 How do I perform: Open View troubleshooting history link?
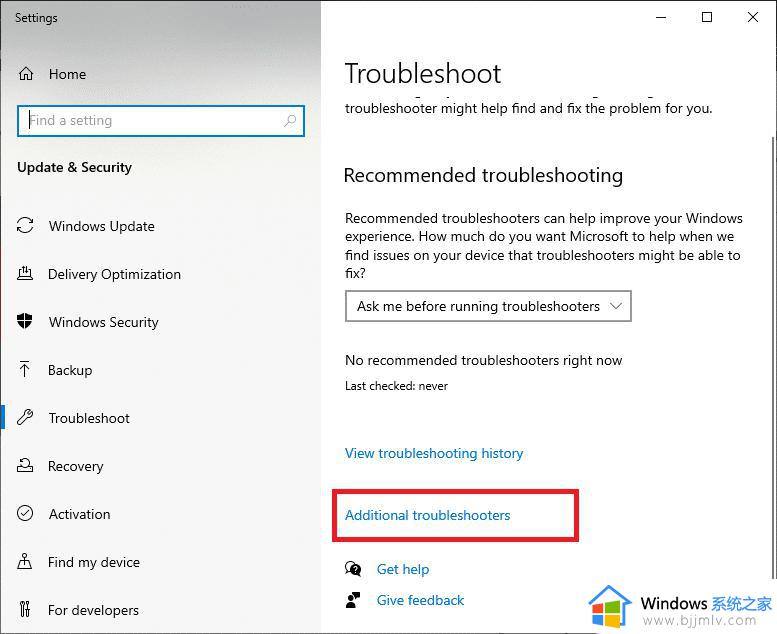[434, 454]
